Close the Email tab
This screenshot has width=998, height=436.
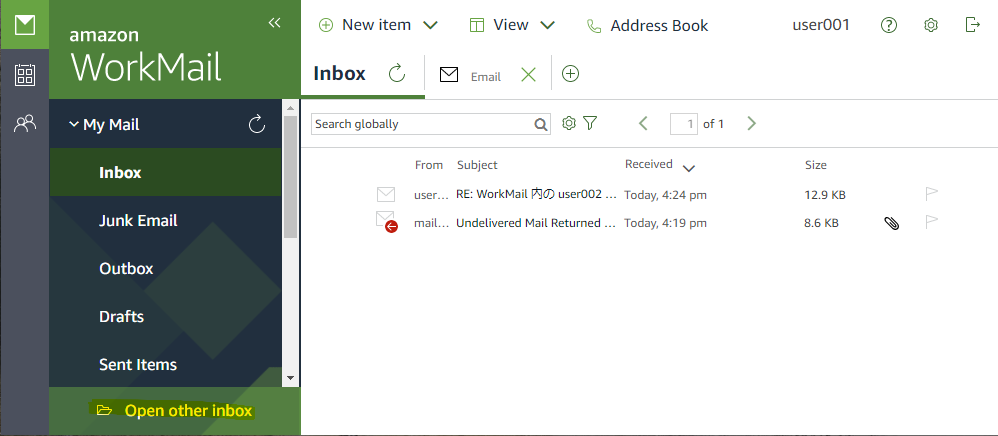coord(528,75)
